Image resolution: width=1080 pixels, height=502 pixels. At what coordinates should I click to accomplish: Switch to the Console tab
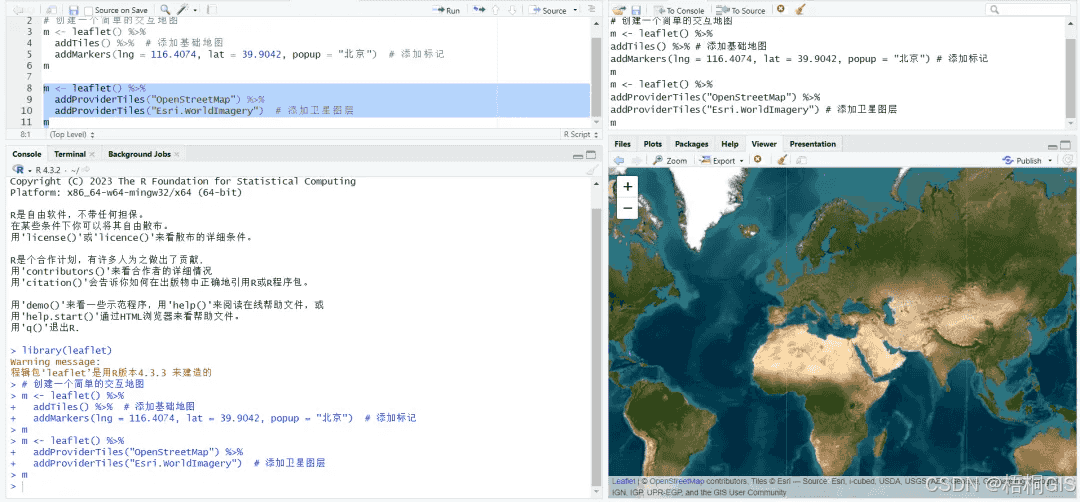pos(27,154)
